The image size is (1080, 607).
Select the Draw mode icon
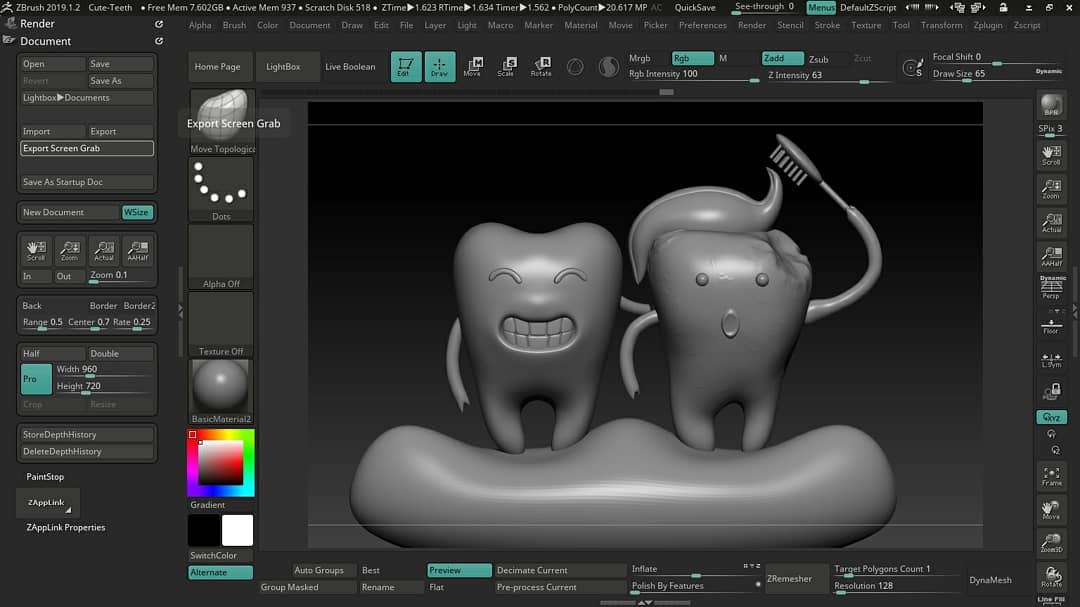439,67
